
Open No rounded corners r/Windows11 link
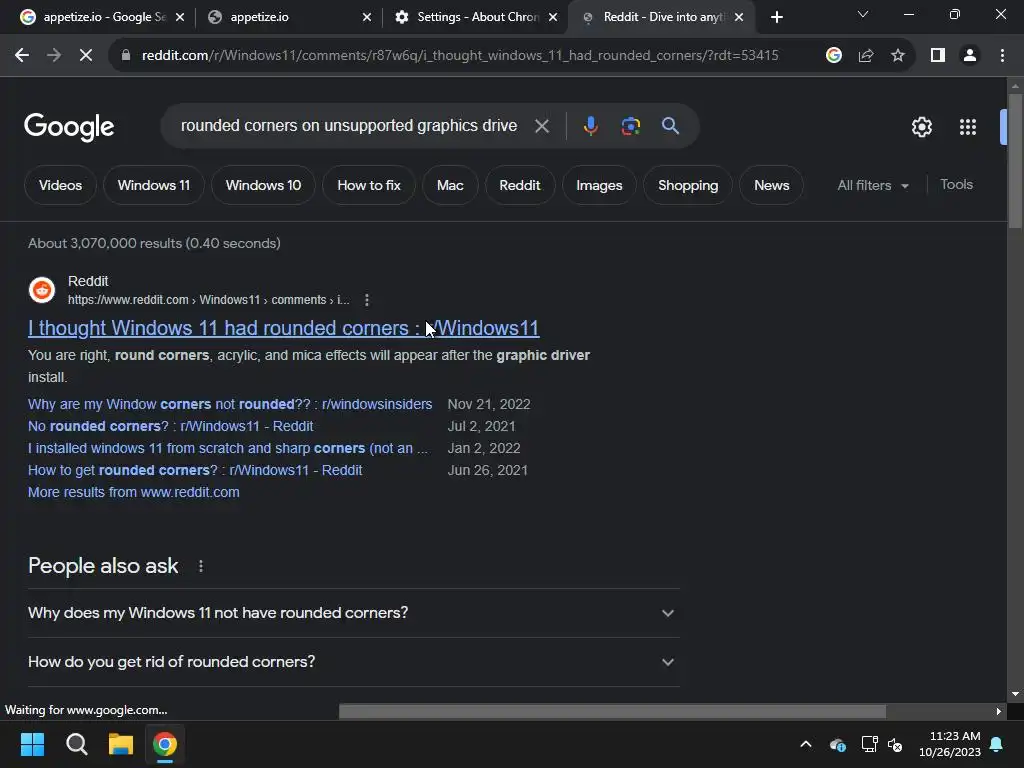tap(170, 426)
